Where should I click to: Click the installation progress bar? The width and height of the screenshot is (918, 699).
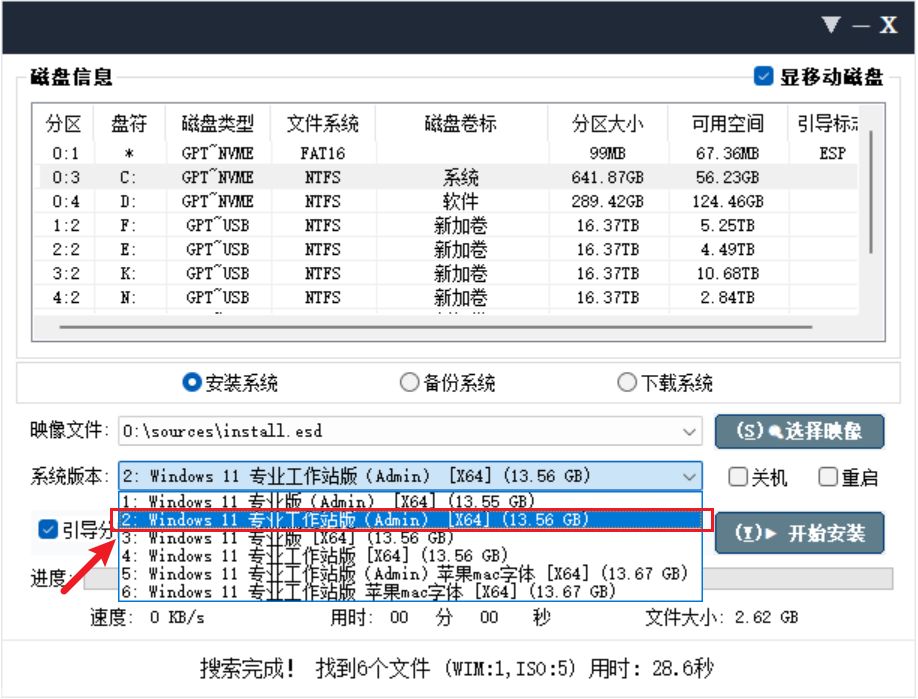pyautogui.click(x=489, y=578)
